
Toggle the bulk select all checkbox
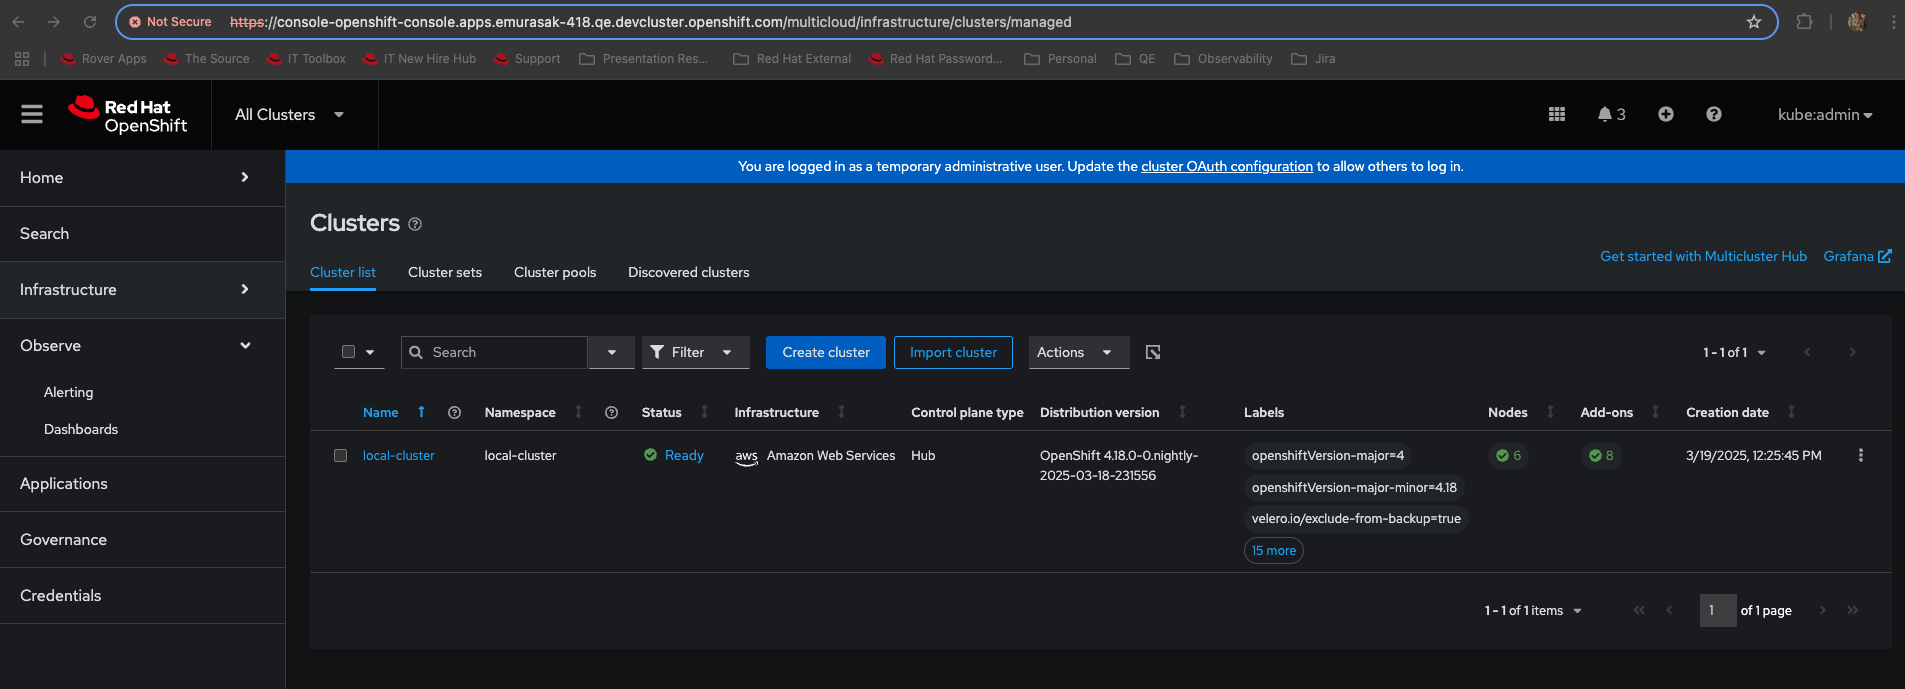click(x=348, y=352)
